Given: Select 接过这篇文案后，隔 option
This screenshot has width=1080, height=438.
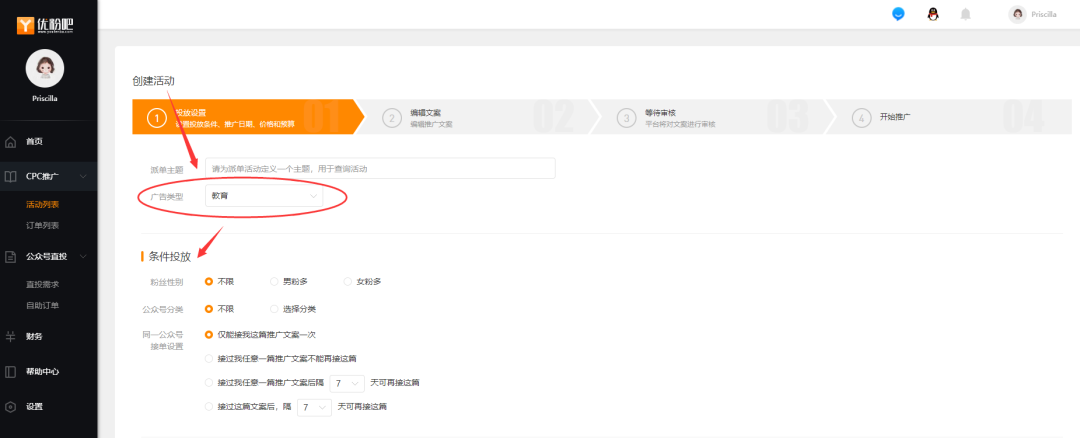Looking at the screenshot, I should click(209, 407).
